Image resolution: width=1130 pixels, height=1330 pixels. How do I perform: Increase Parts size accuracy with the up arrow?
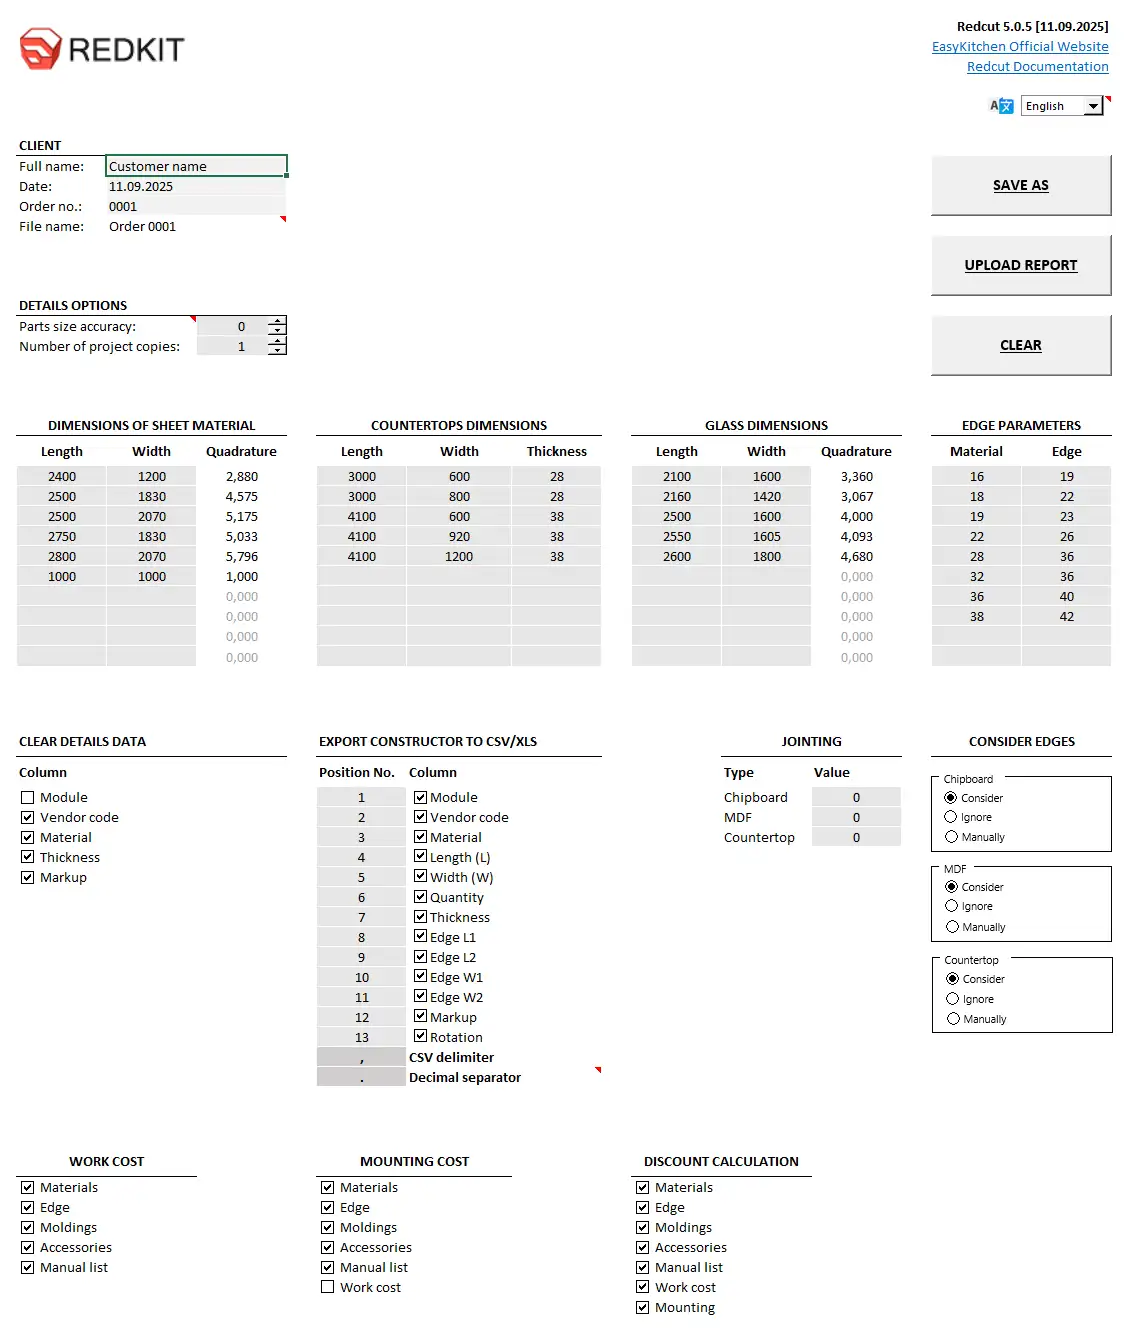[x=276, y=320]
